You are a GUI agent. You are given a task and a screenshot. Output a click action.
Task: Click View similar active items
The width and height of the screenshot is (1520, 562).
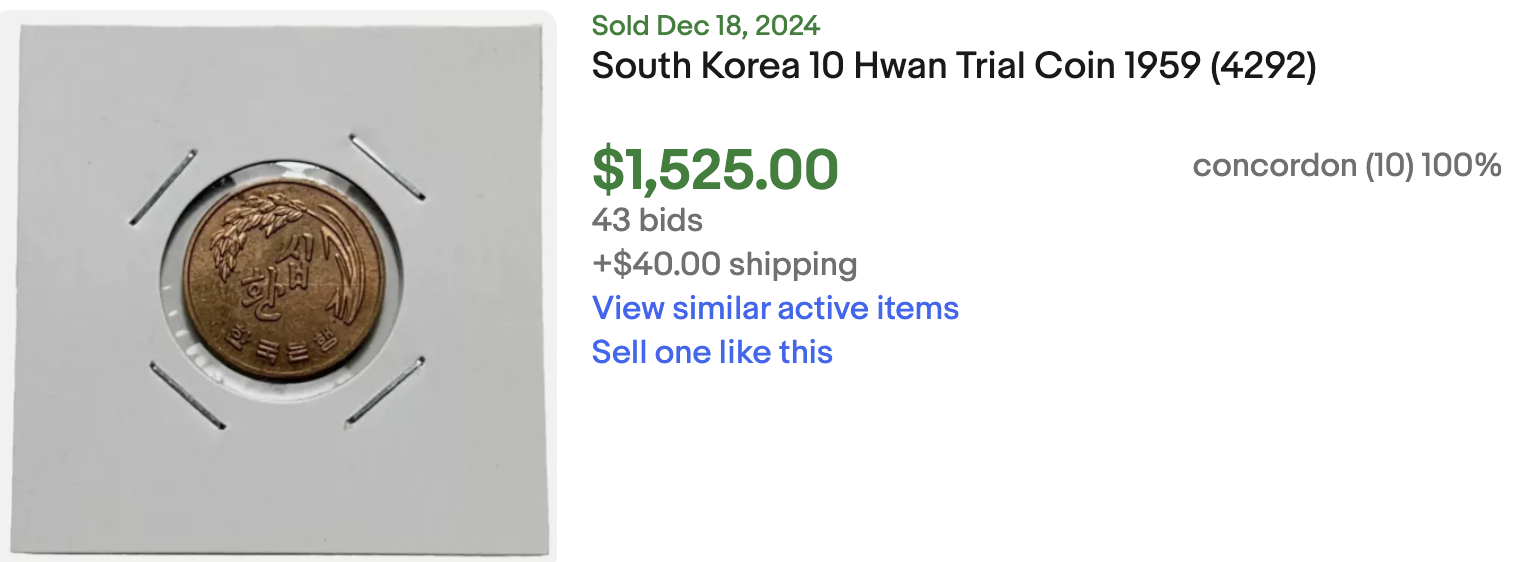click(x=775, y=308)
